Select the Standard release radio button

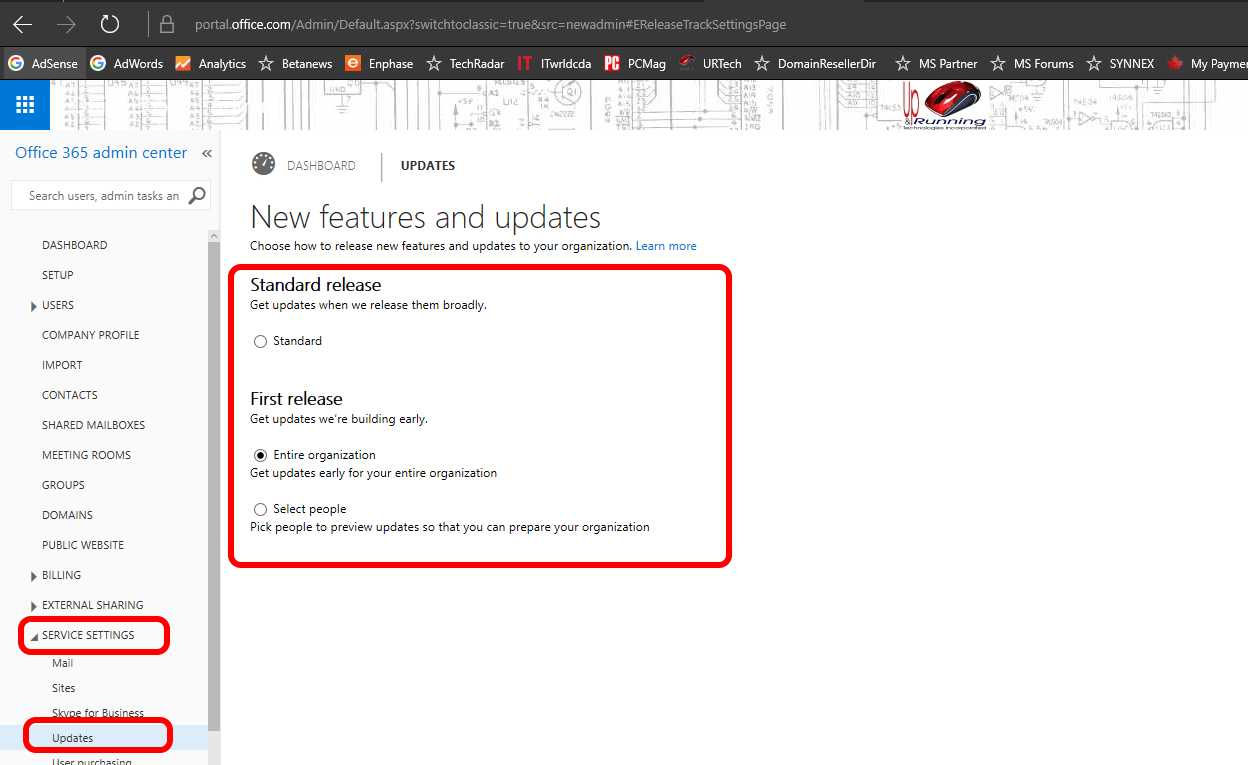(261, 342)
